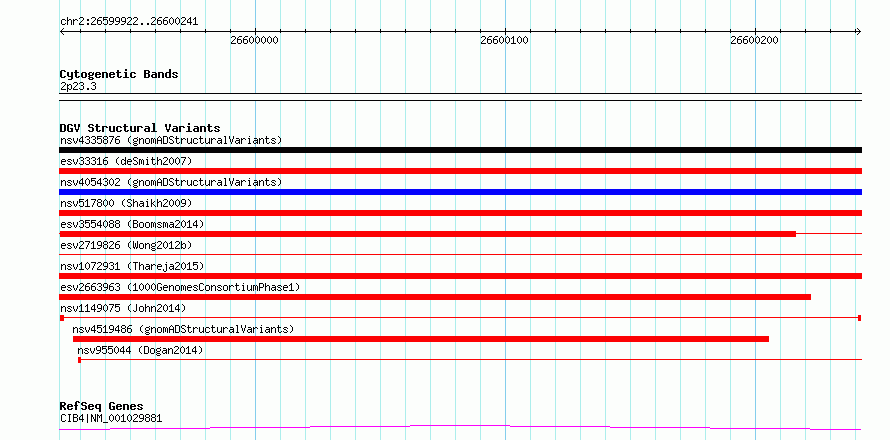Click the DGV Structural Variants track title
The height and width of the screenshot is (440, 890).
pyautogui.click(x=140, y=128)
